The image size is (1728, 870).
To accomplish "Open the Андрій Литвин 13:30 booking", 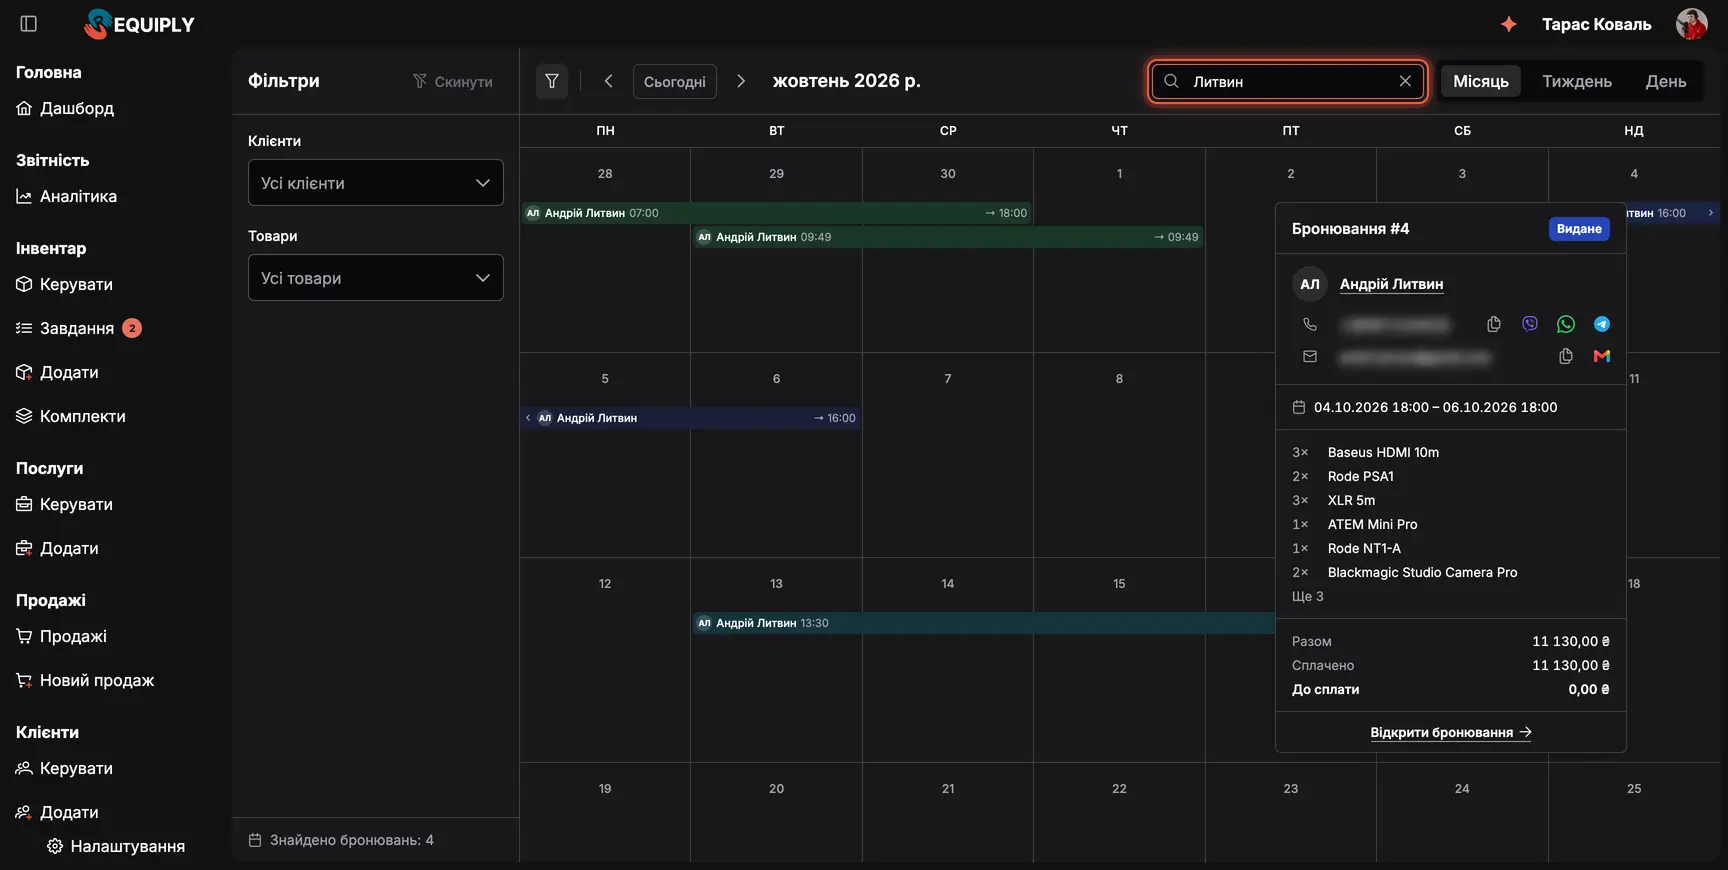I will pos(984,623).
